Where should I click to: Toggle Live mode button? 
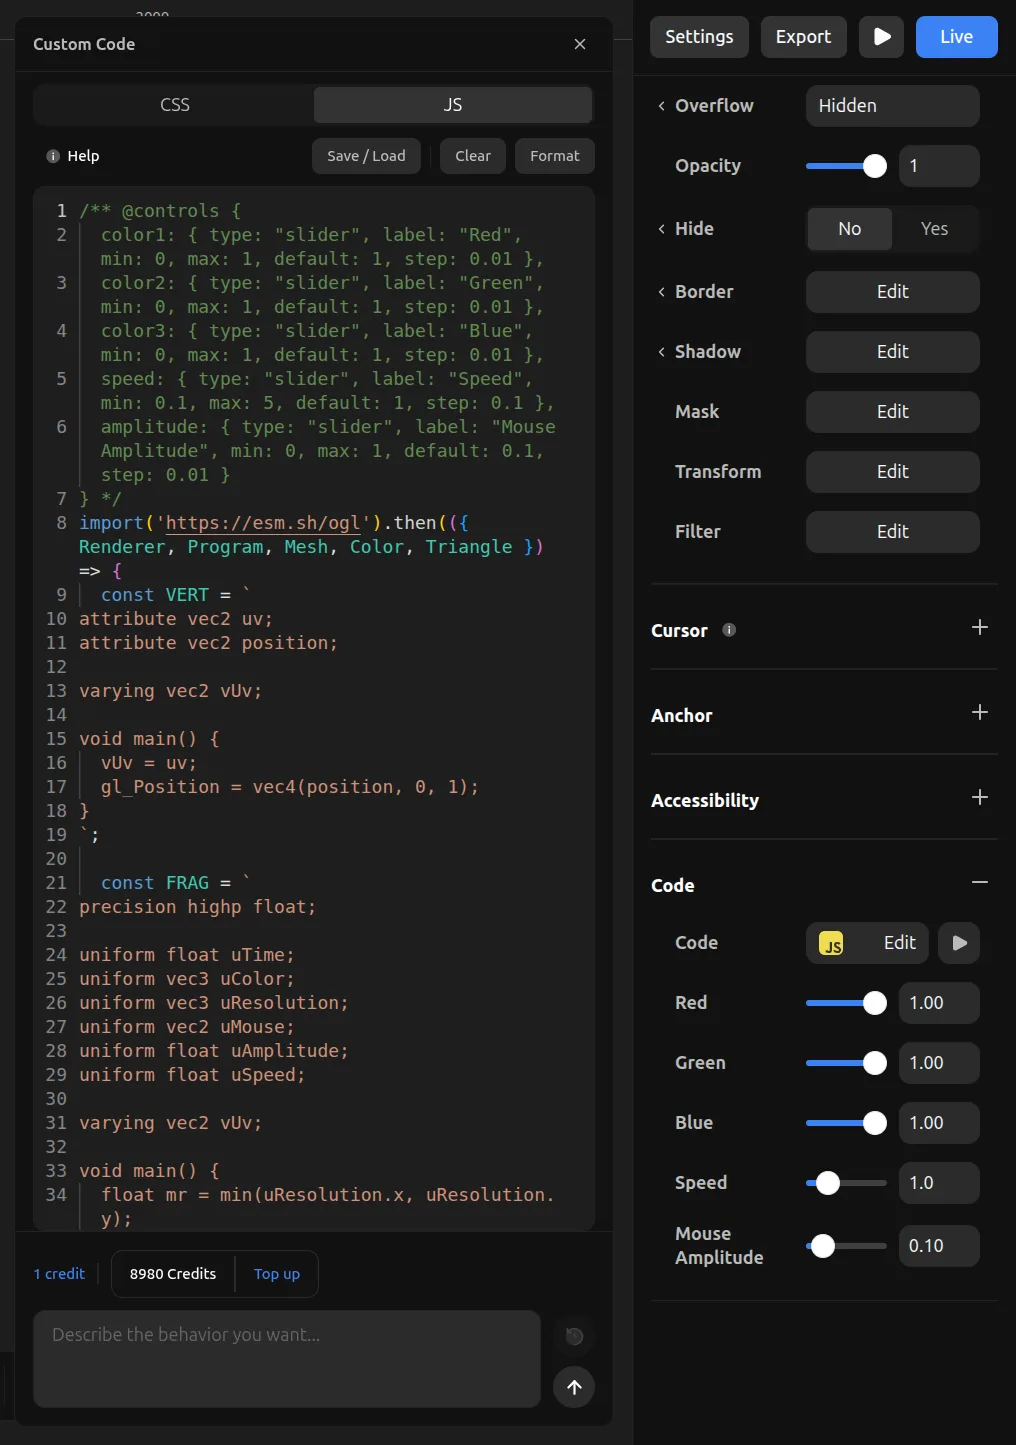(956, 37)
